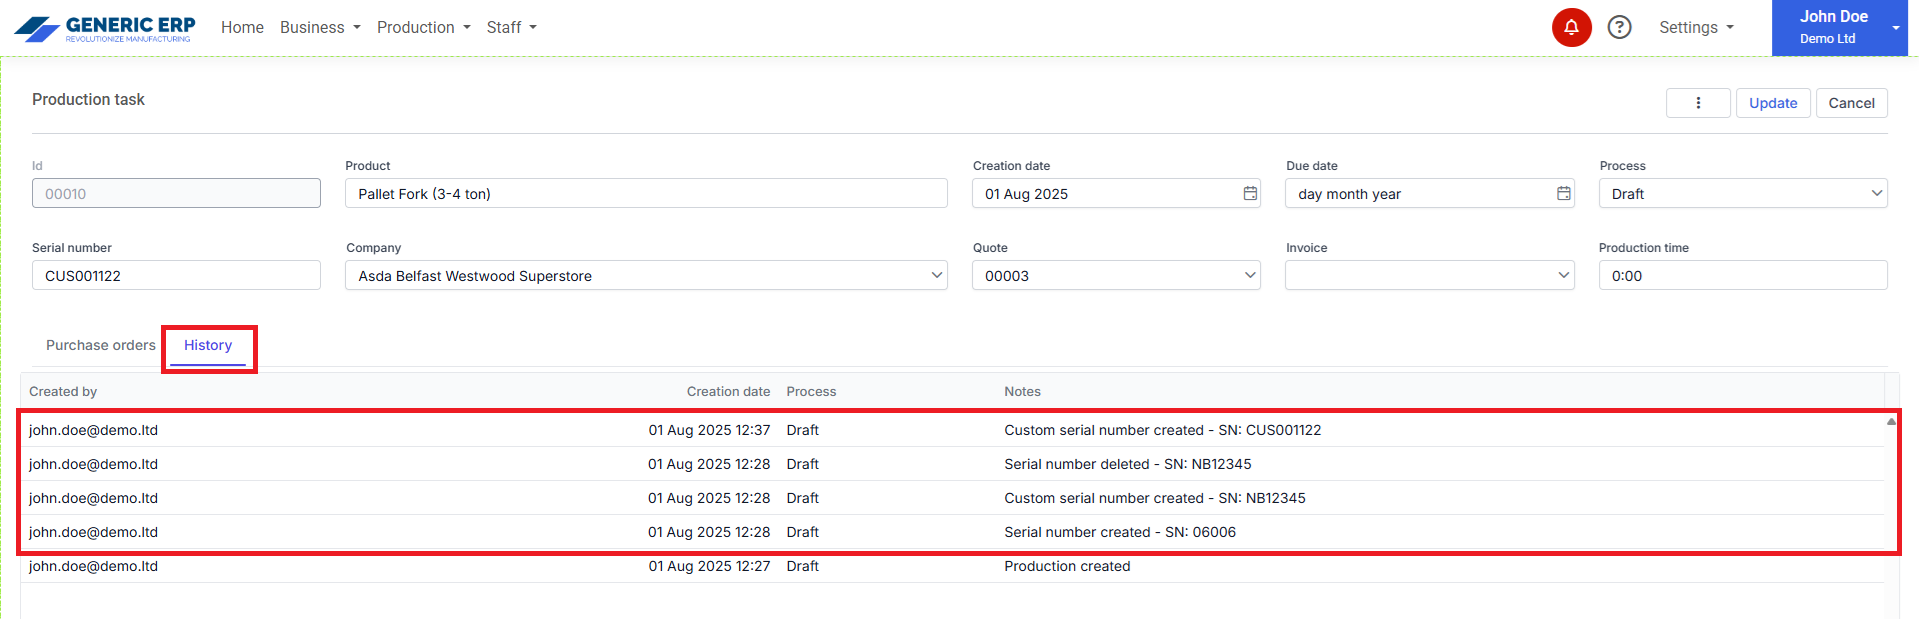This screenshot has height=619, width=1919.
Task: Click the history scrollbar up arrow
Action: point(1891,422)
